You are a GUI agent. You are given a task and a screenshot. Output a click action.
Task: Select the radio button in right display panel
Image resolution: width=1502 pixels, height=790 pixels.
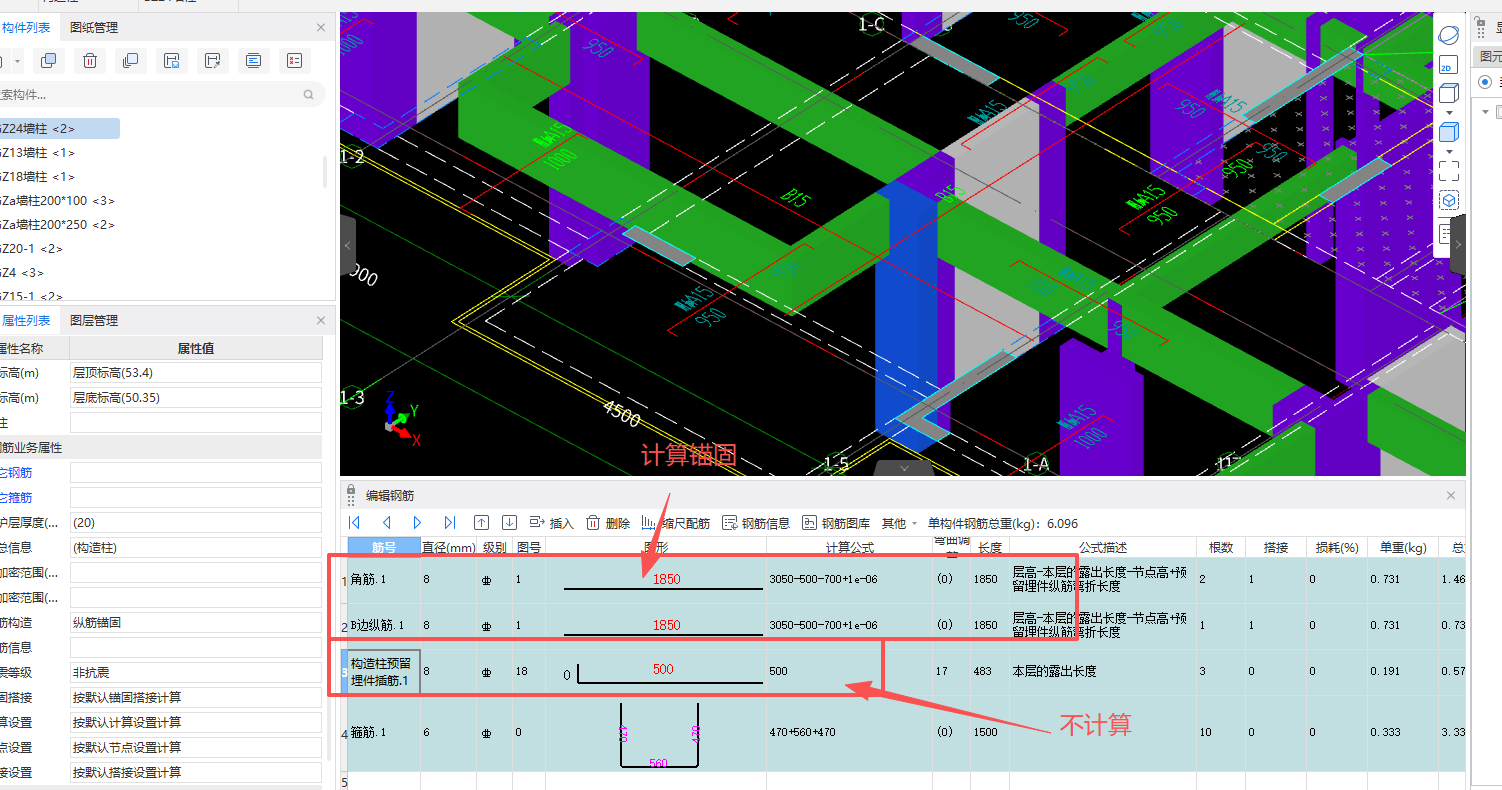[x=1485, y=82]
